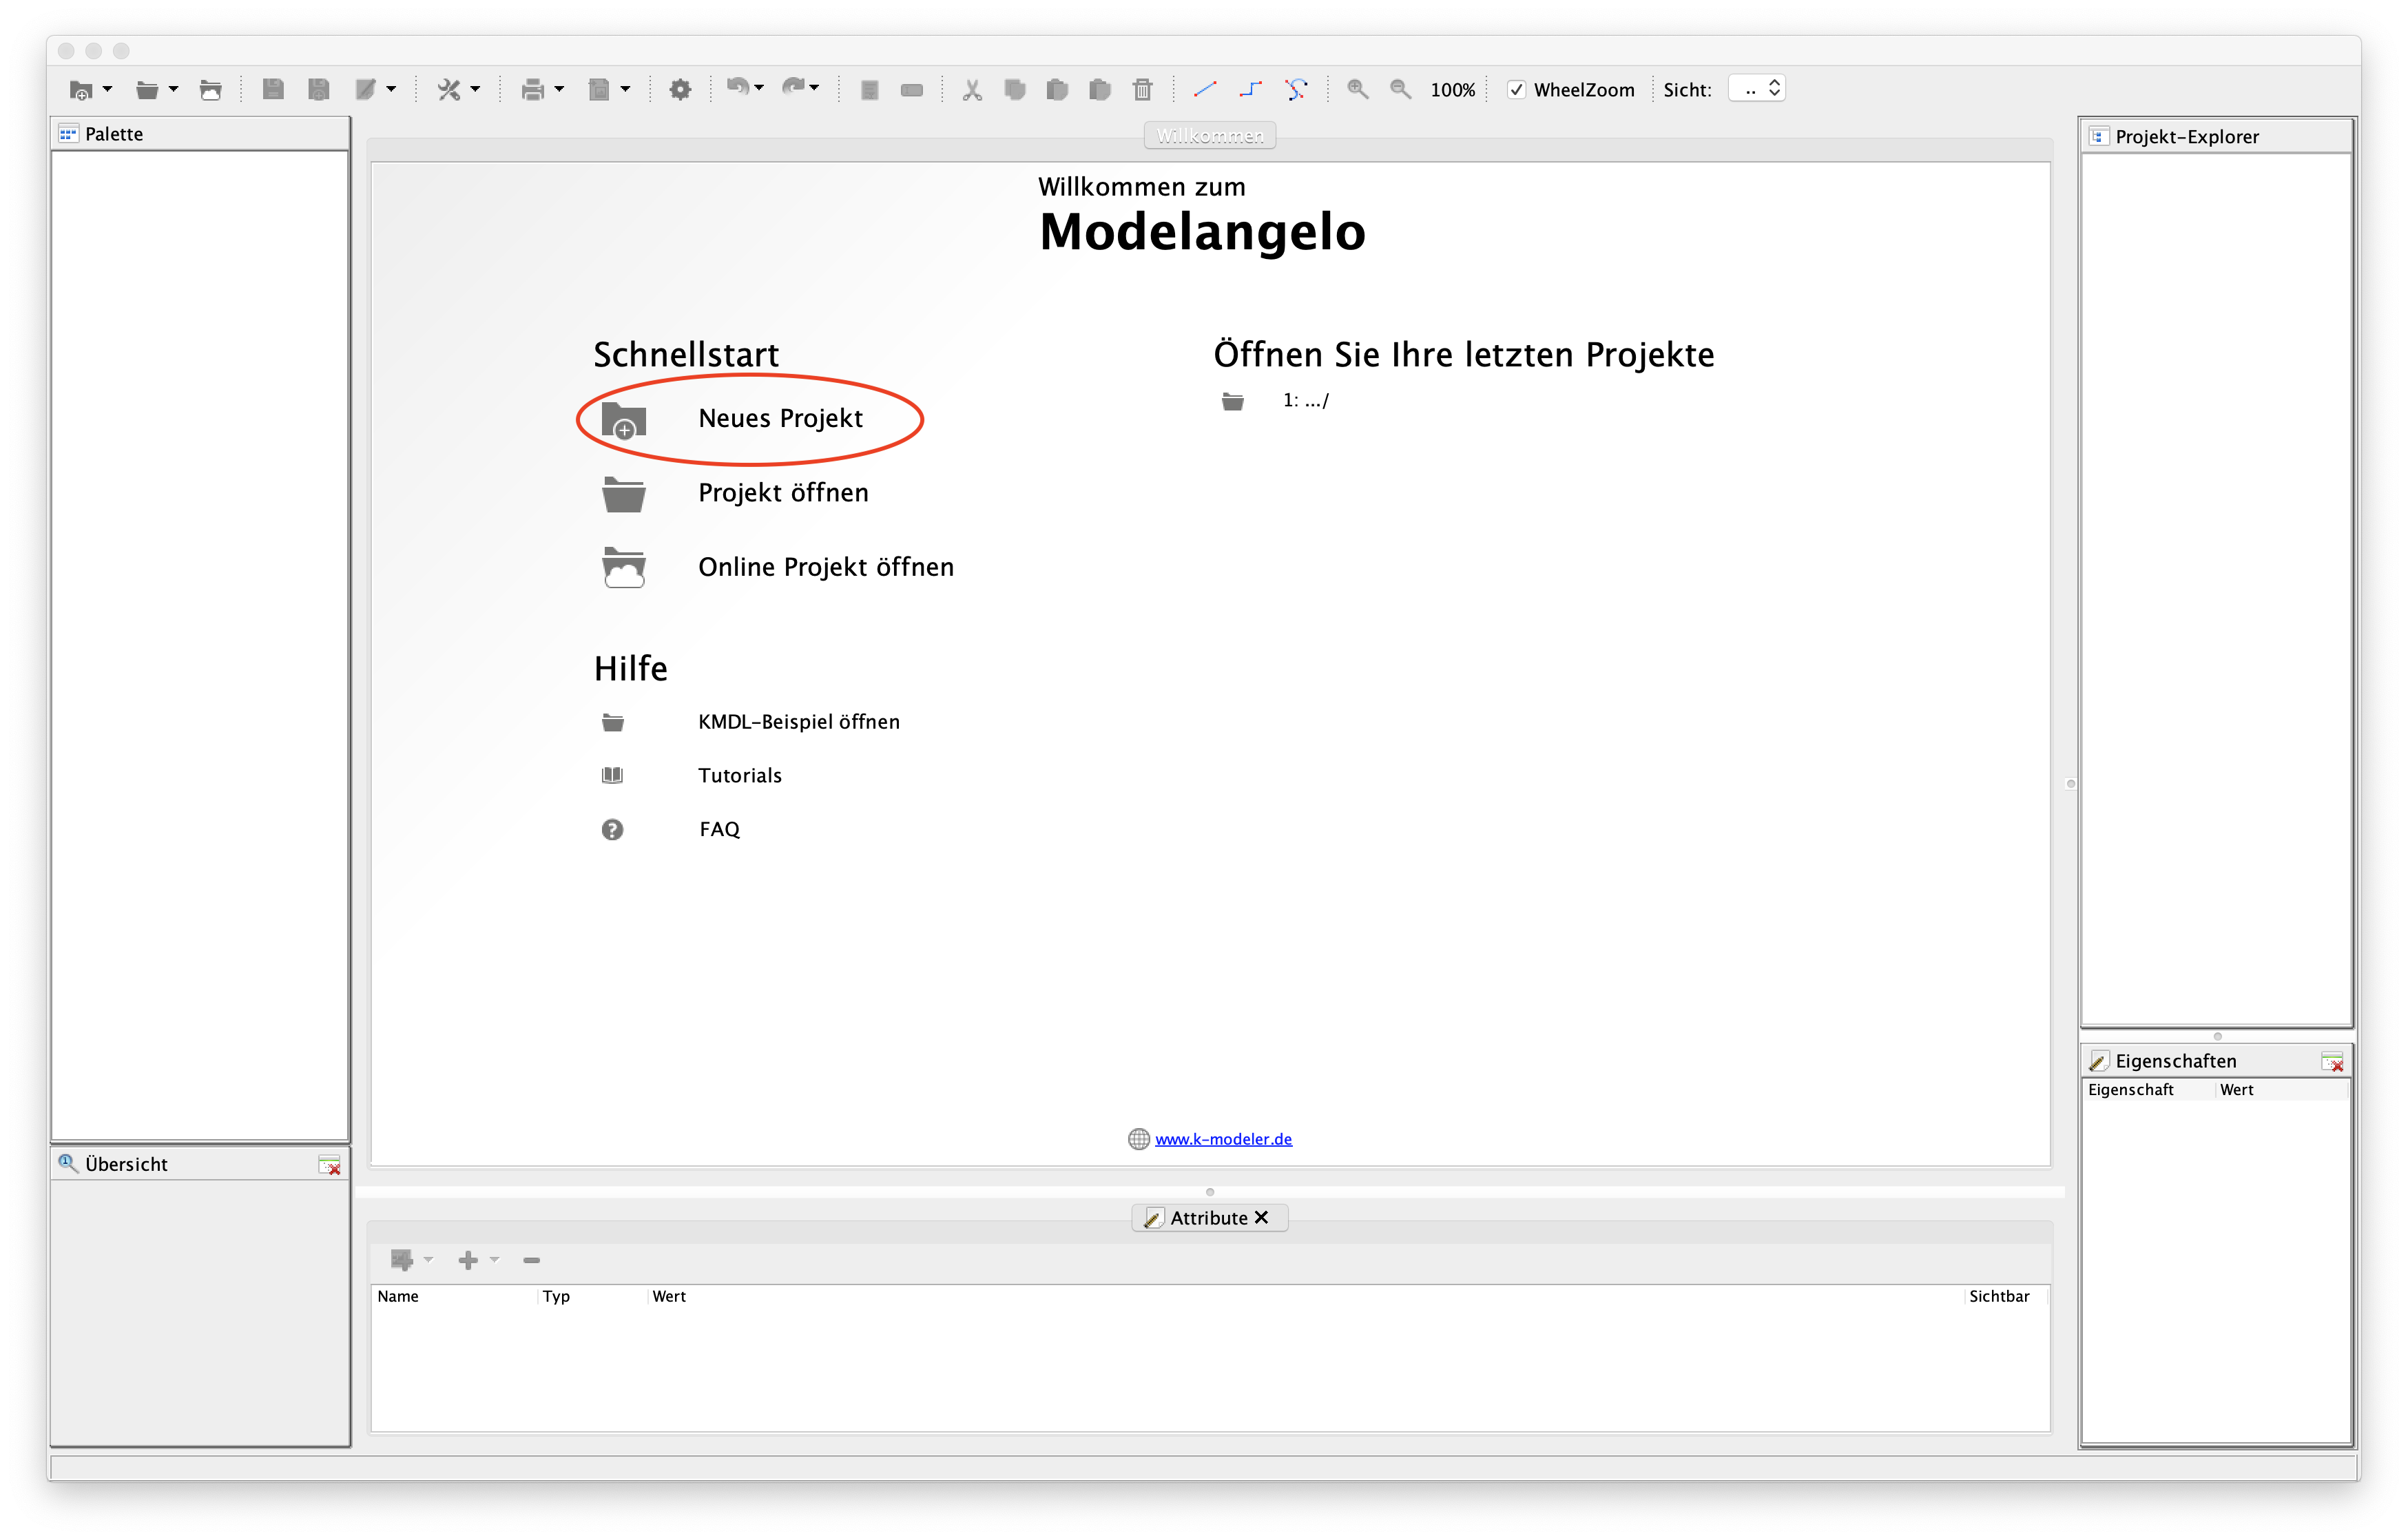Click the trash delete icon

click(x=1142, y=90)
